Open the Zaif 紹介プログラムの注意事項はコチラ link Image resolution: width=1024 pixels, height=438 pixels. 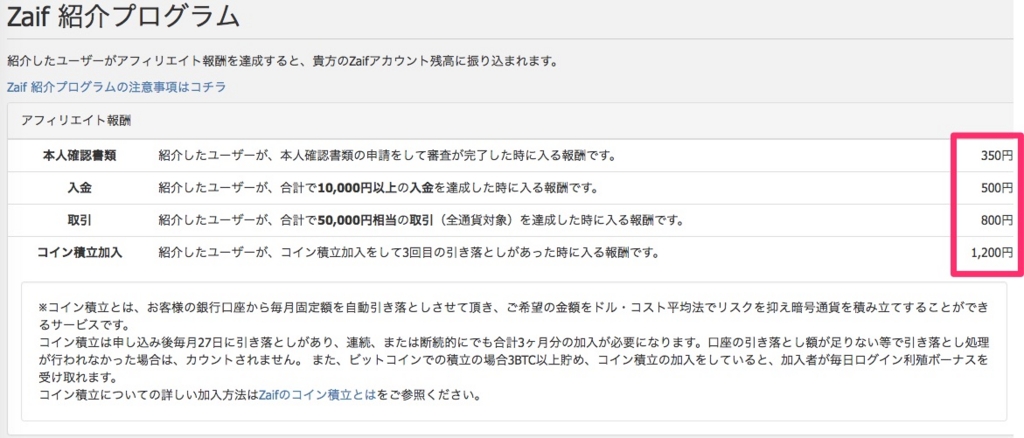tap(116, 87)
